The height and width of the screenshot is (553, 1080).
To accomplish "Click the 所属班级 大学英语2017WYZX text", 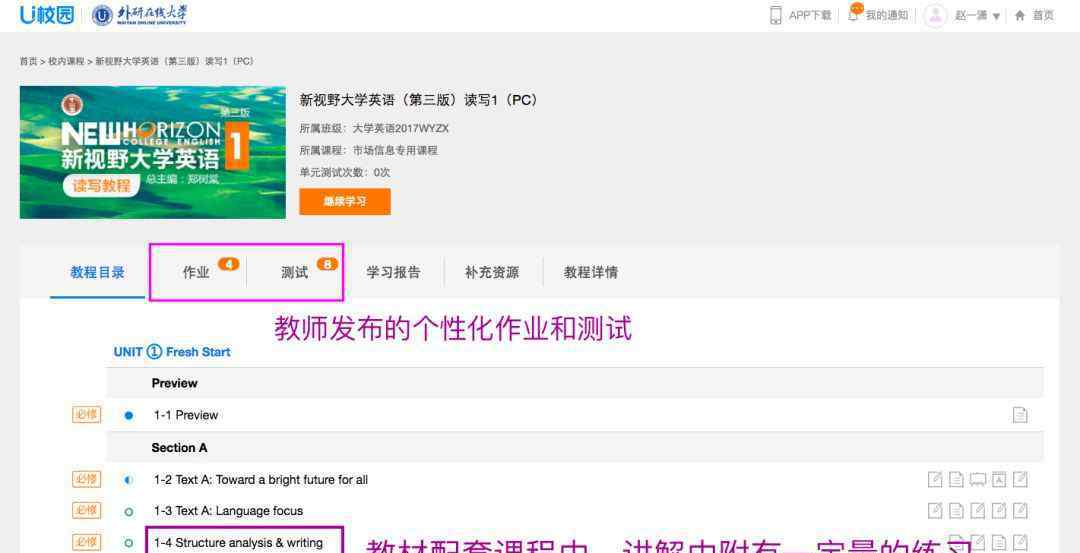I will (x=374, y=129).
